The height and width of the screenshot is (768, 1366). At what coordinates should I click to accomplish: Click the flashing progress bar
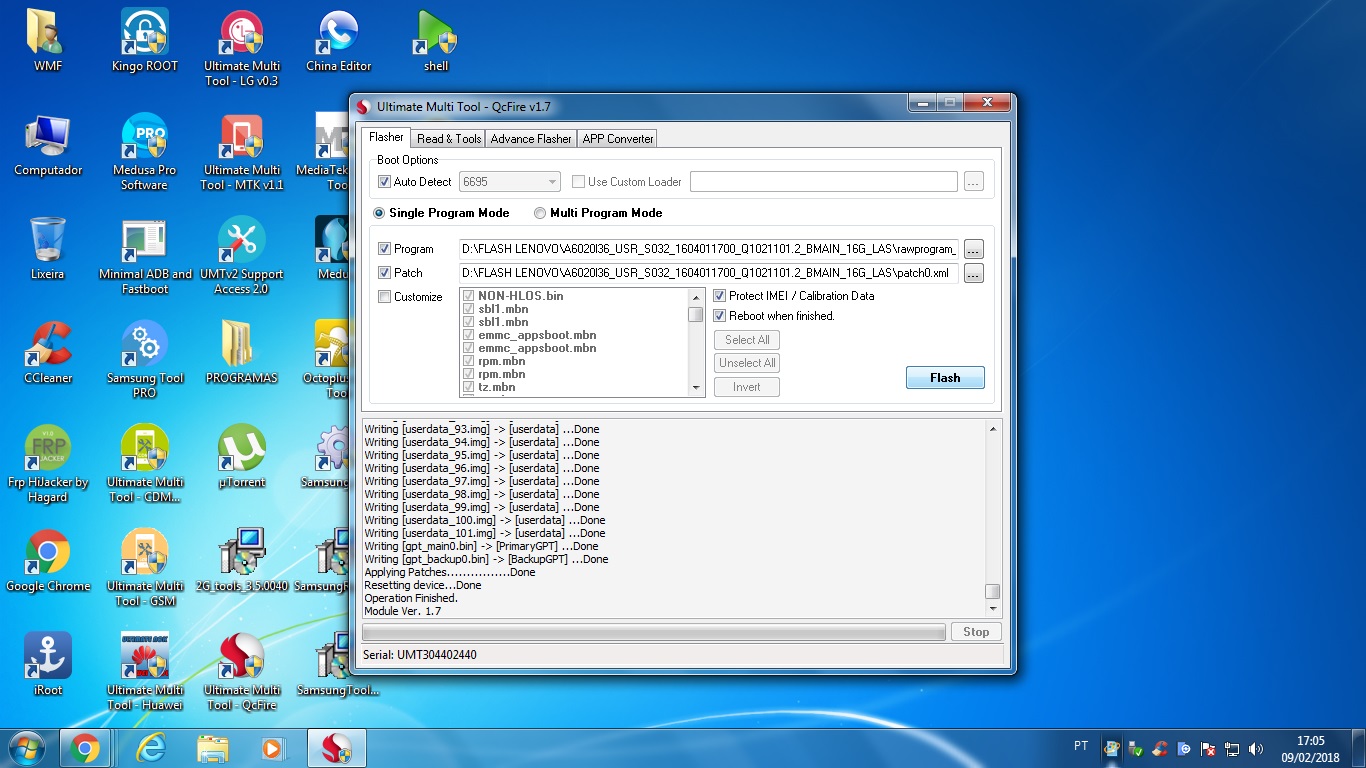(653, 632)
